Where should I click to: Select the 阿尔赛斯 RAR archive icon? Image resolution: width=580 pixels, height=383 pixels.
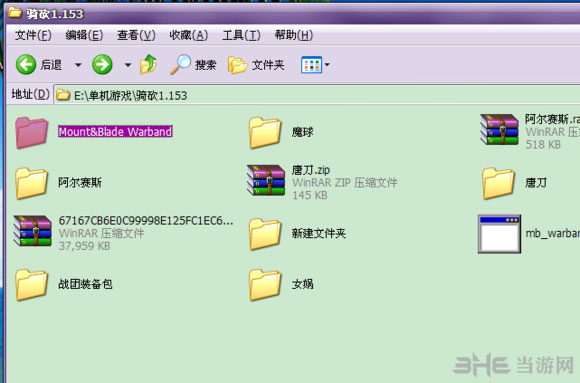pyautogui.click(x=499, y=130)
